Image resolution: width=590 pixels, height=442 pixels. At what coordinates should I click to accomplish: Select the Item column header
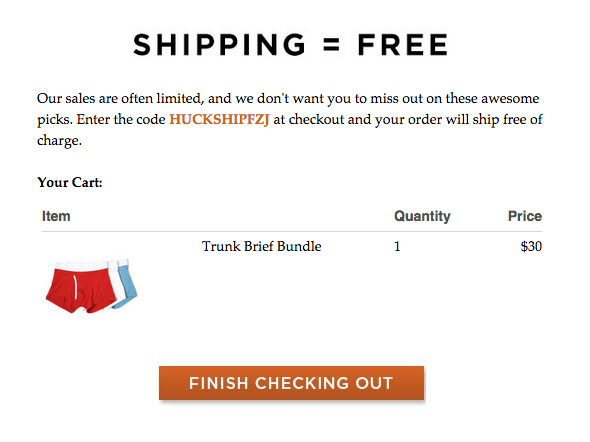tap(56, 216)
